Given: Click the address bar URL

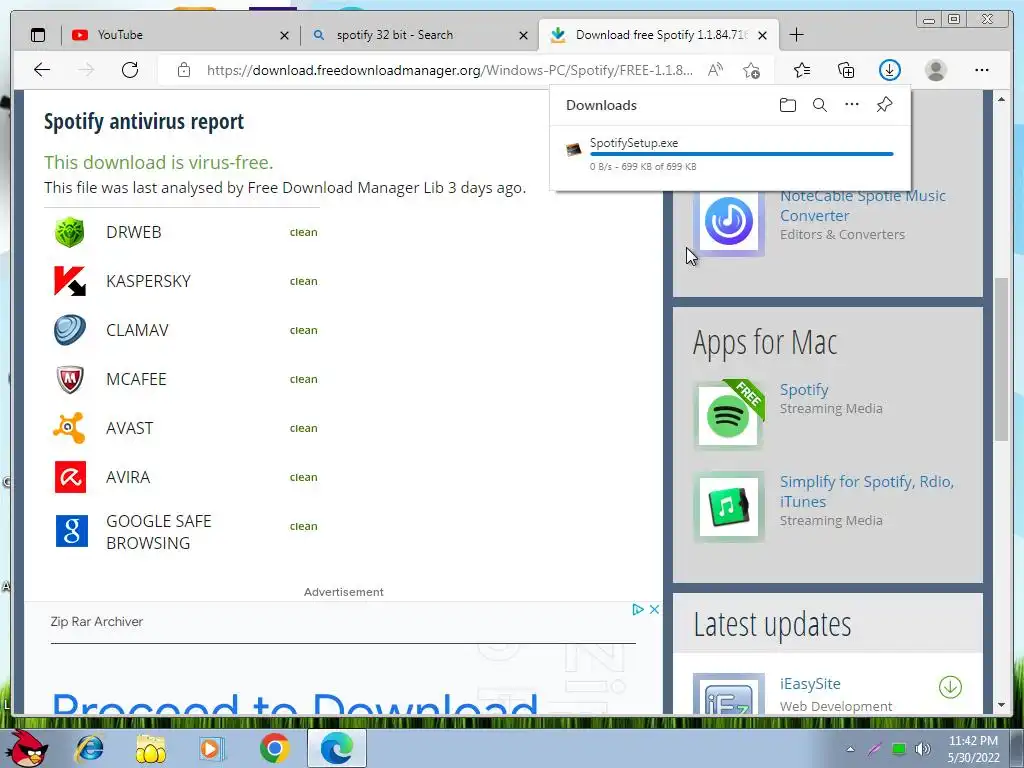Looking at the screenshot, I should pos(449,70).
